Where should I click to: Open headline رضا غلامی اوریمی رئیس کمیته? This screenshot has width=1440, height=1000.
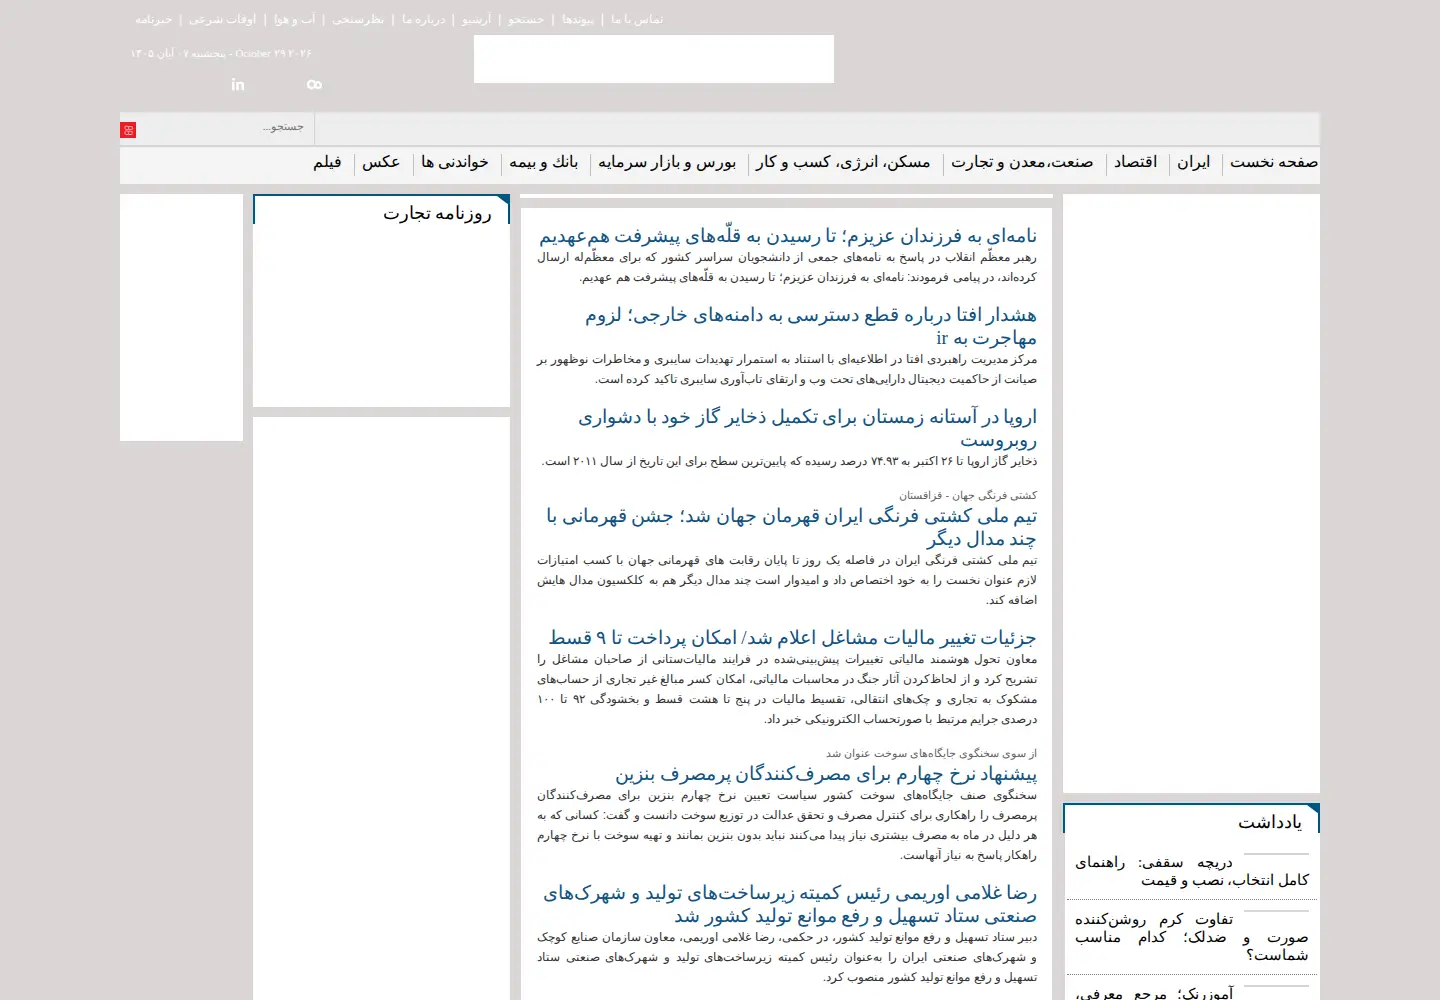790,905
